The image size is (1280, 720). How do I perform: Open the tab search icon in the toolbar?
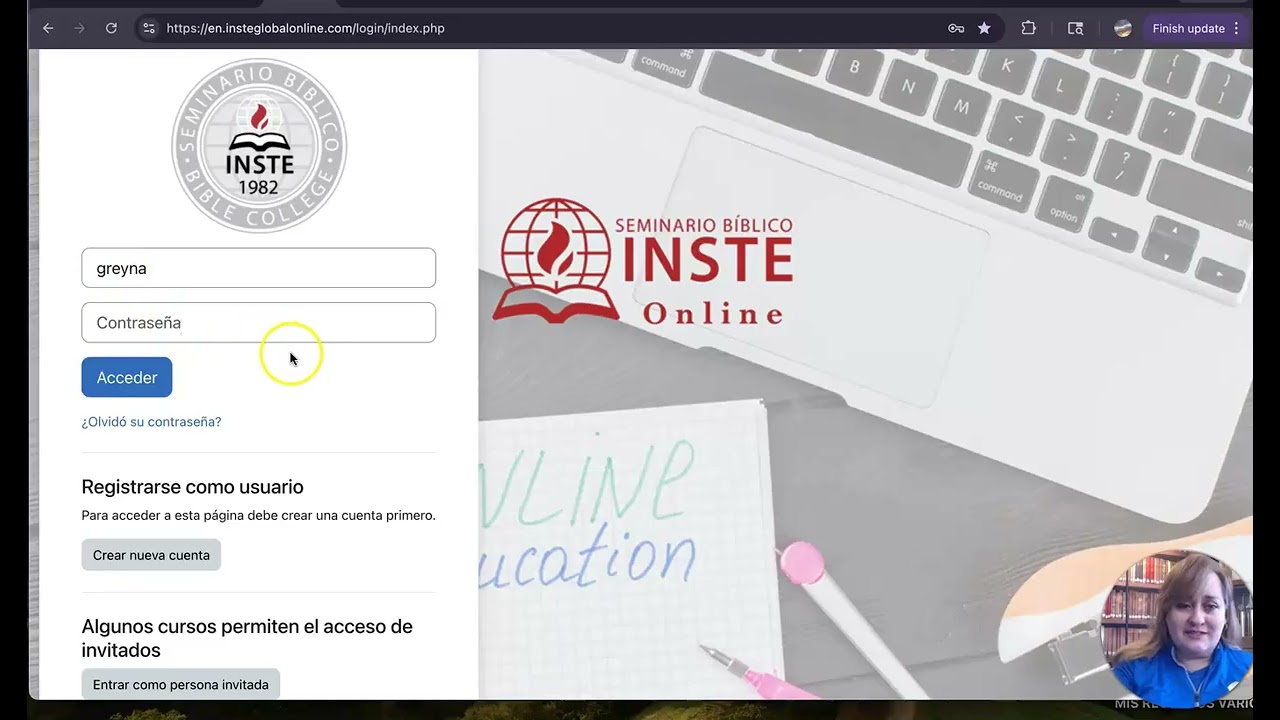[x=1076, y=28]
